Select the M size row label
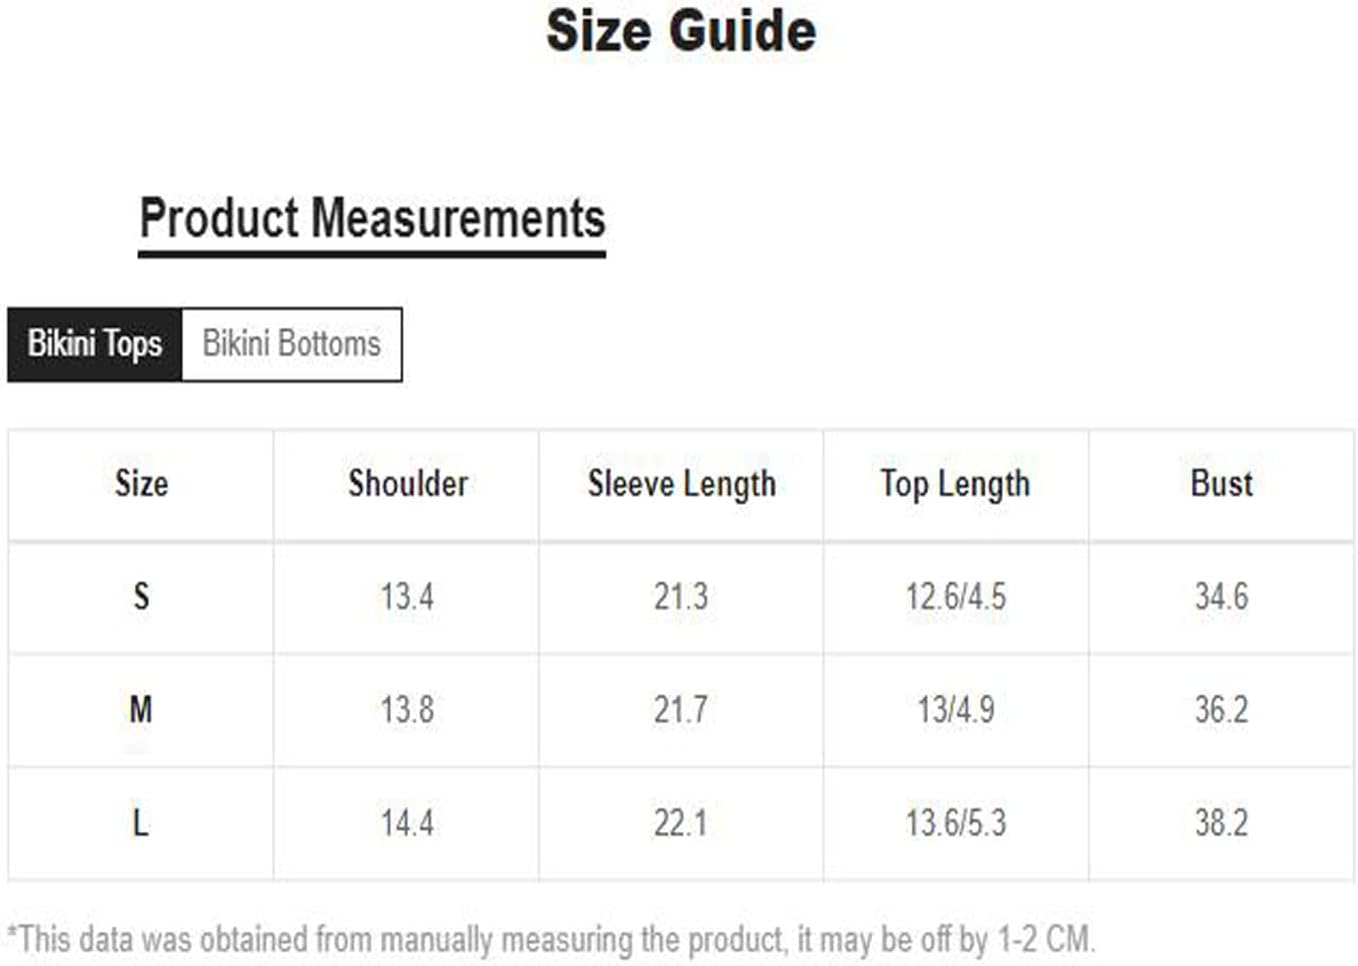 (141, 710)
